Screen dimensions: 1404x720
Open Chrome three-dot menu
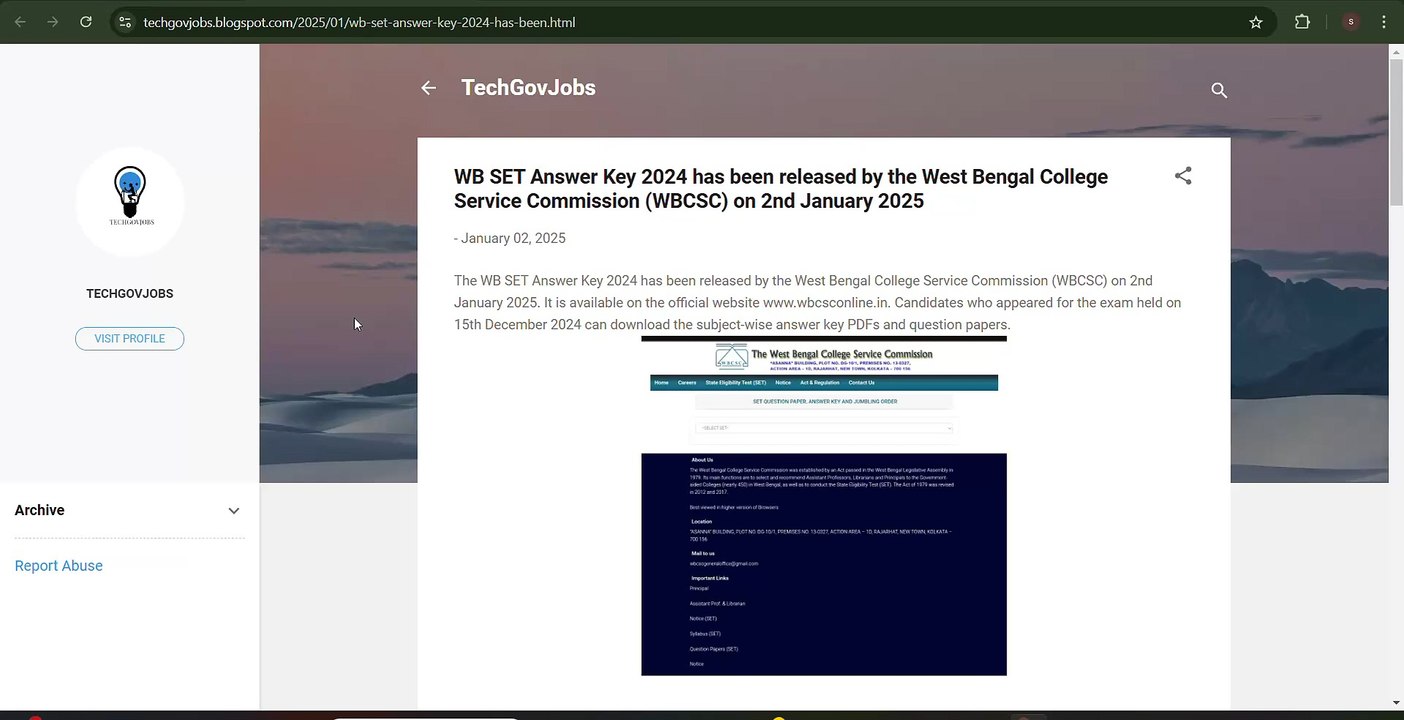coord(1384,22)
